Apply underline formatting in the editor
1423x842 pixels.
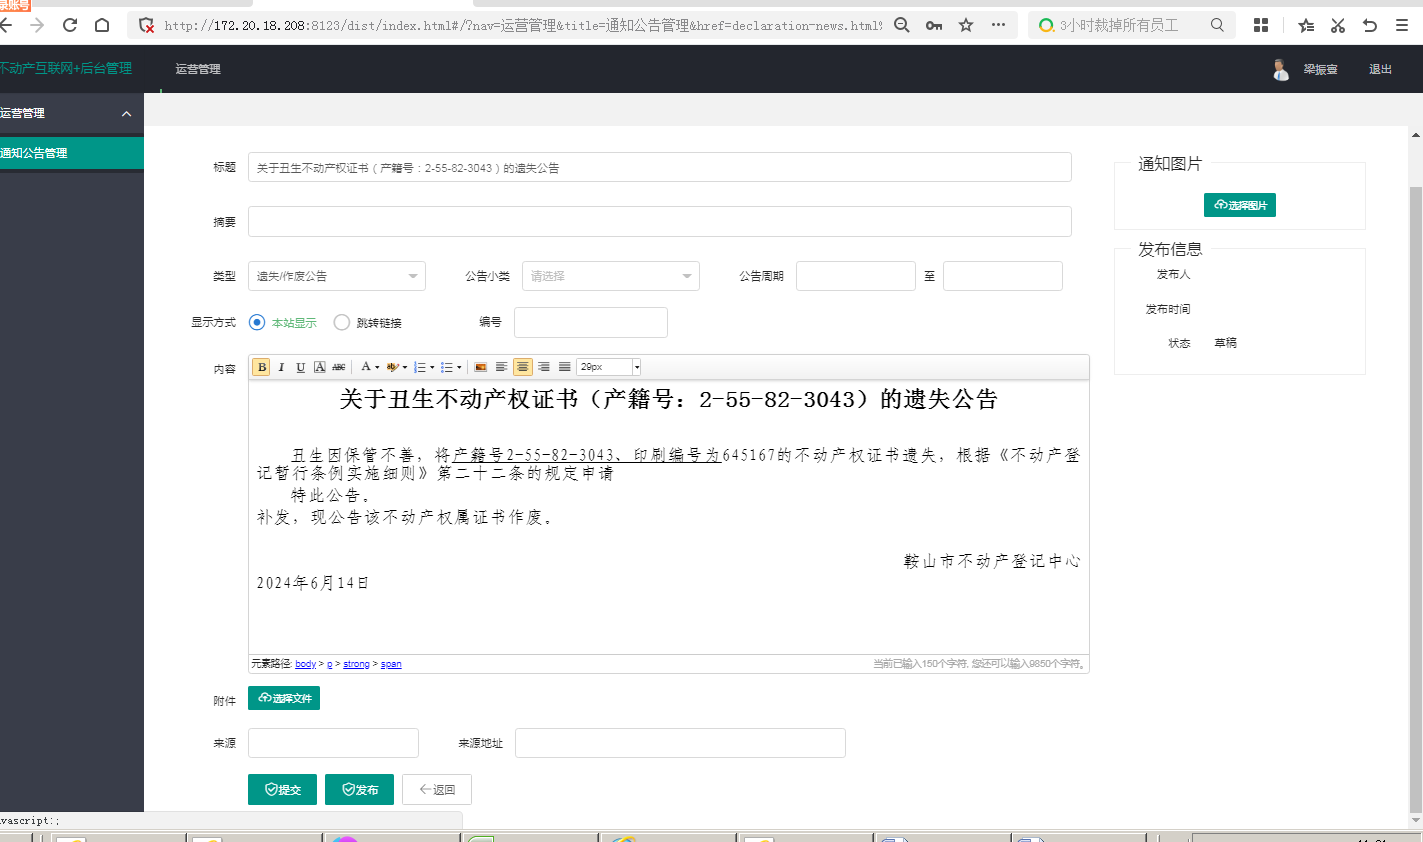pos(300,367)
